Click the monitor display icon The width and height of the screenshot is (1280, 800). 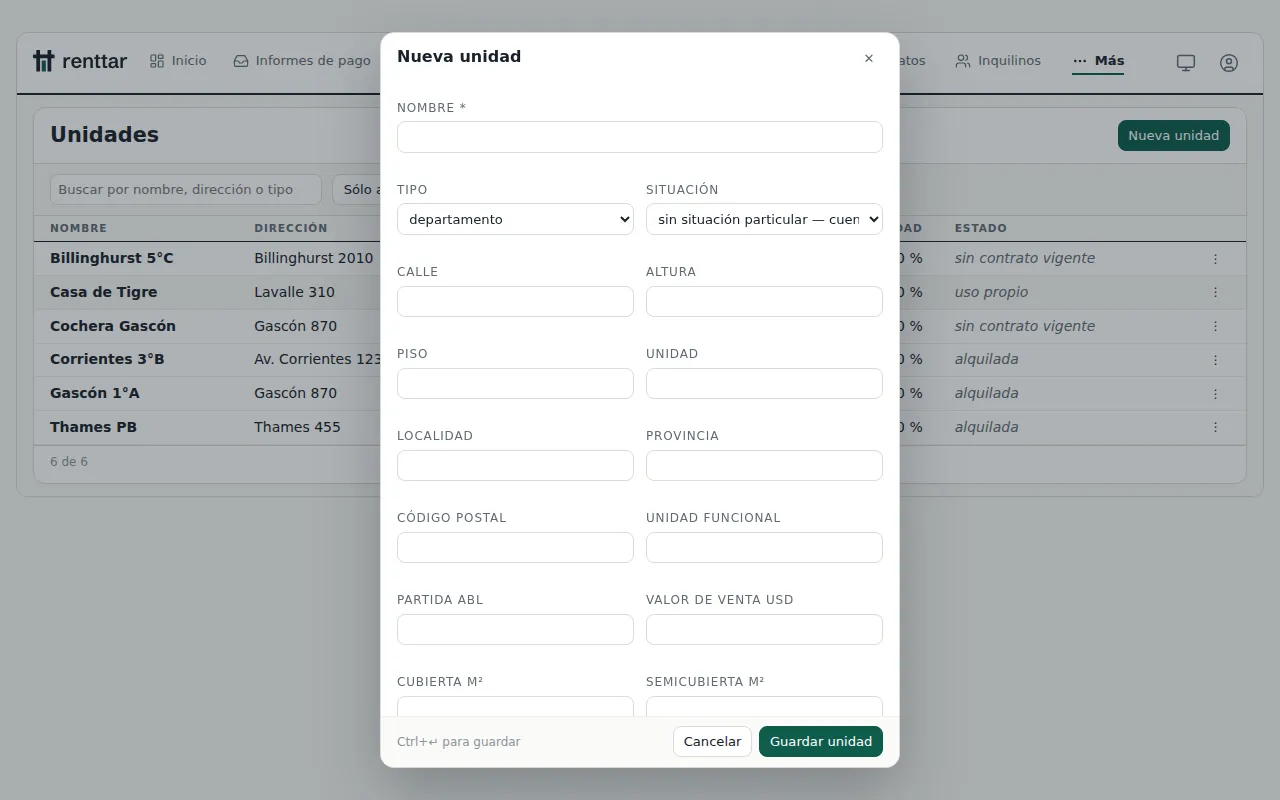[1186, 62]
